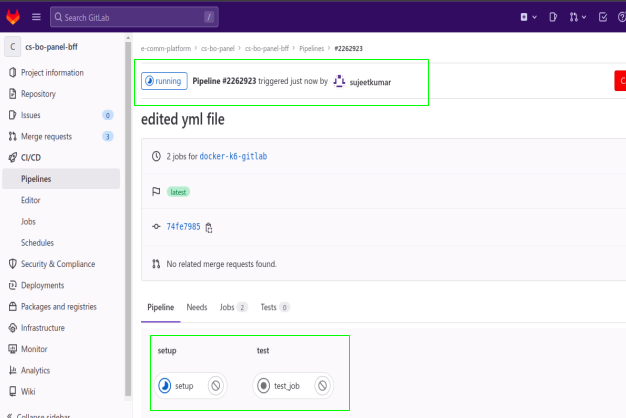Click the running status badge
Screen dimensions: 626x418
[x=164, y=81]
